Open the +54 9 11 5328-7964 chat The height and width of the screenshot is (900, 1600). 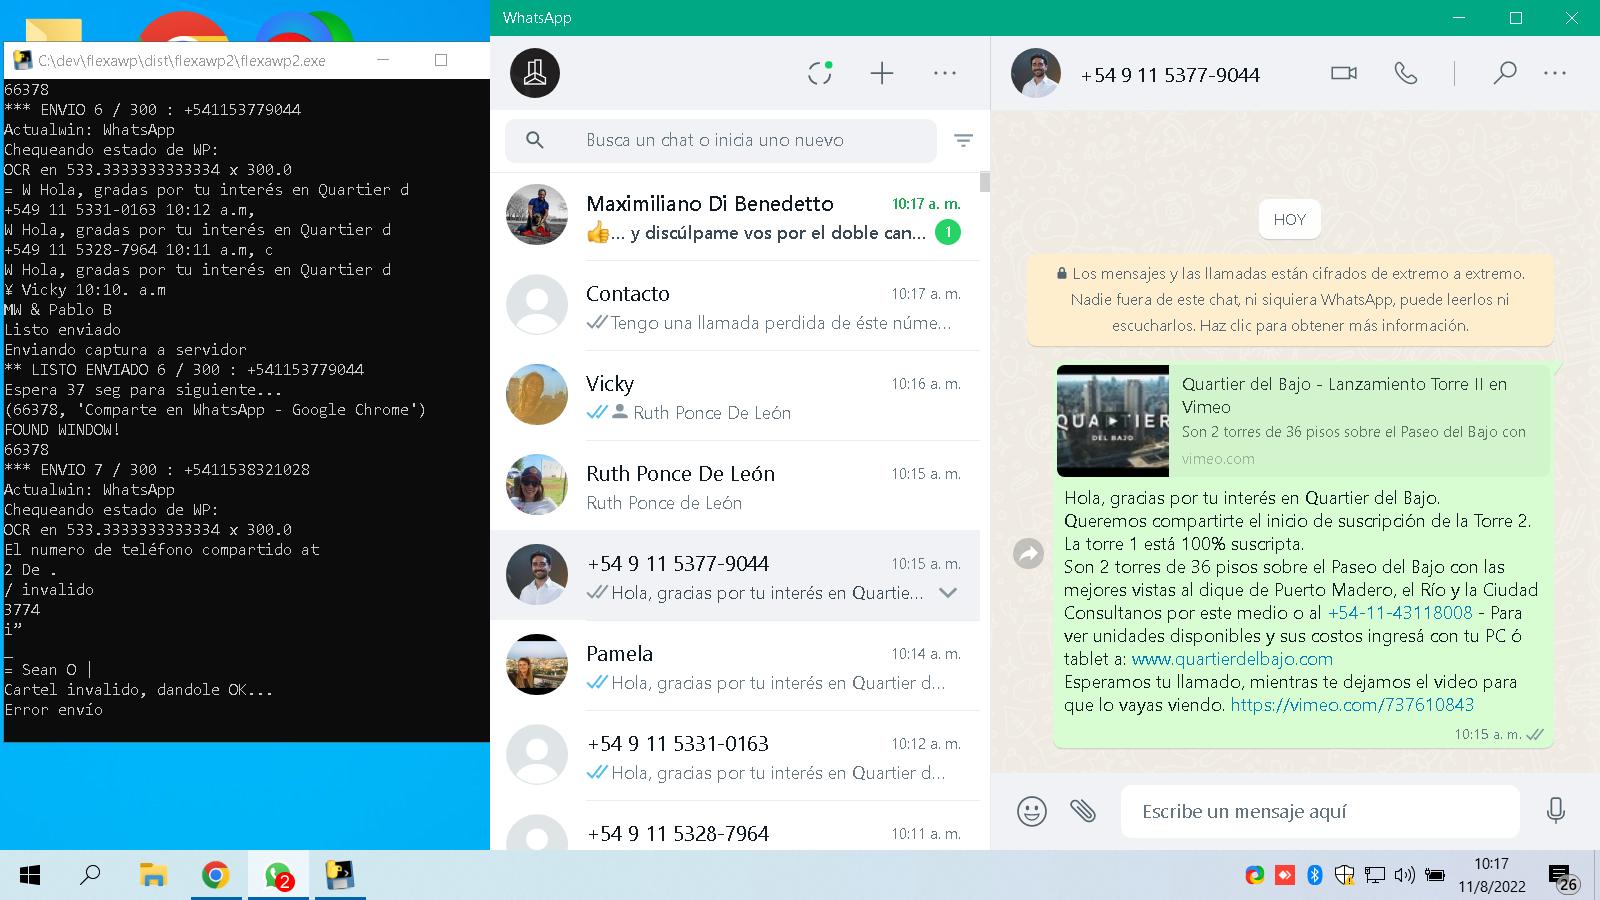735,828
